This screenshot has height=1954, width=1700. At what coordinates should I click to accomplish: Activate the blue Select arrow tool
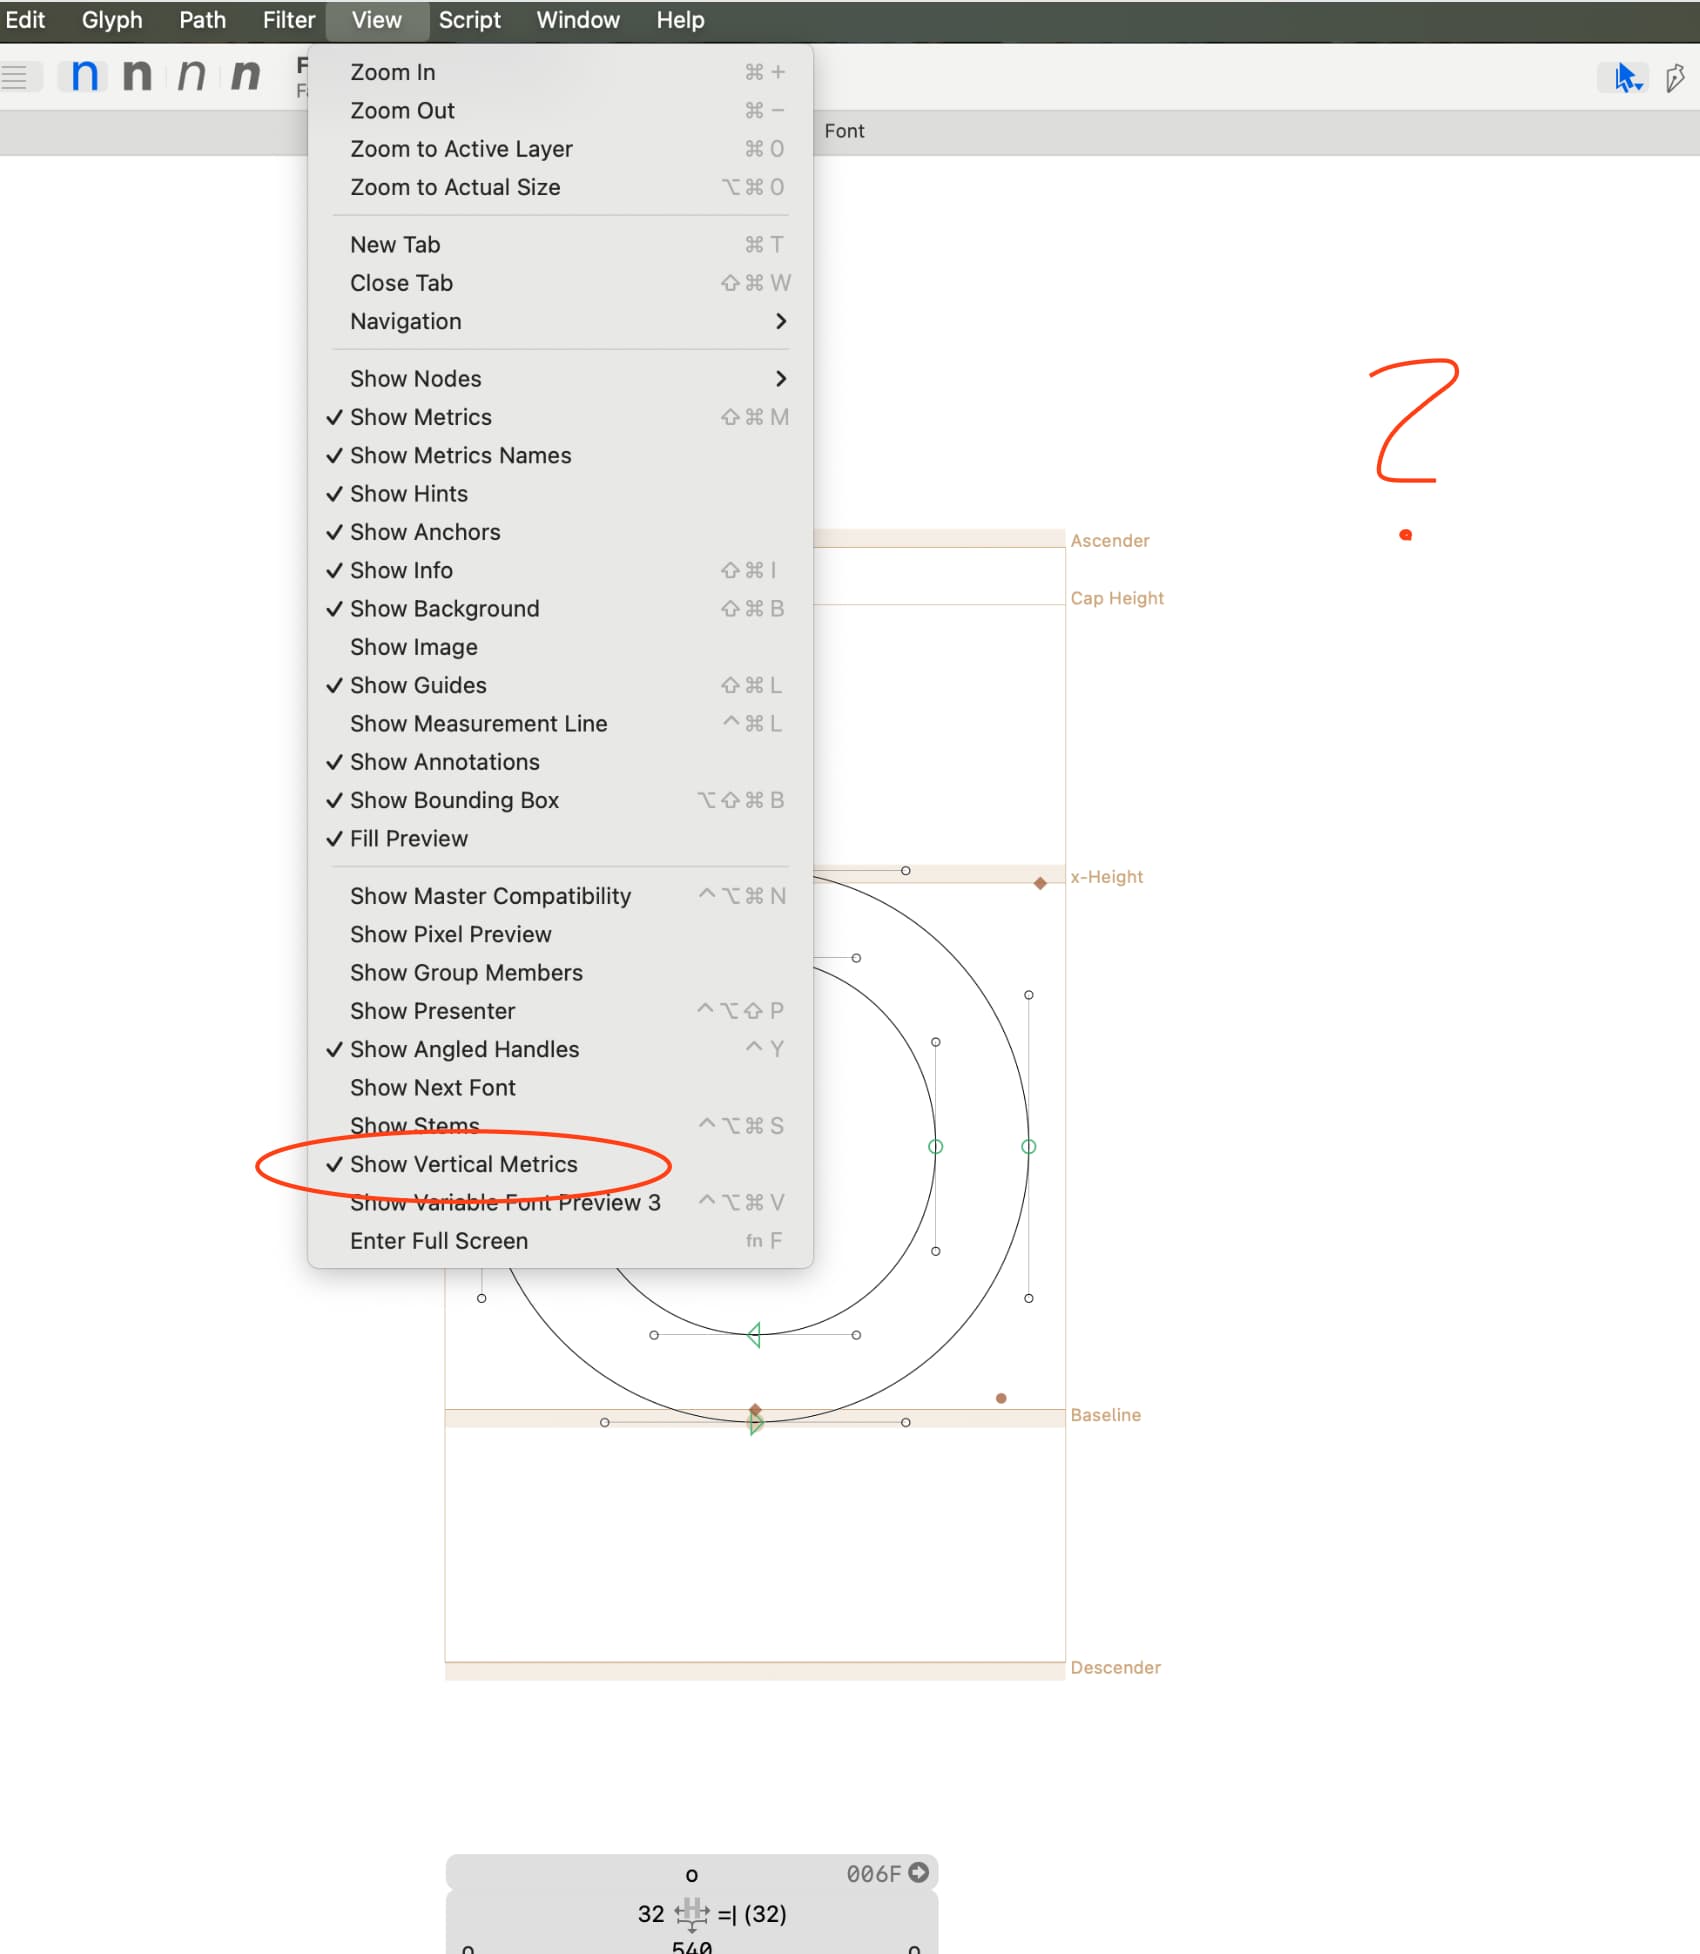pos(1627,77)
